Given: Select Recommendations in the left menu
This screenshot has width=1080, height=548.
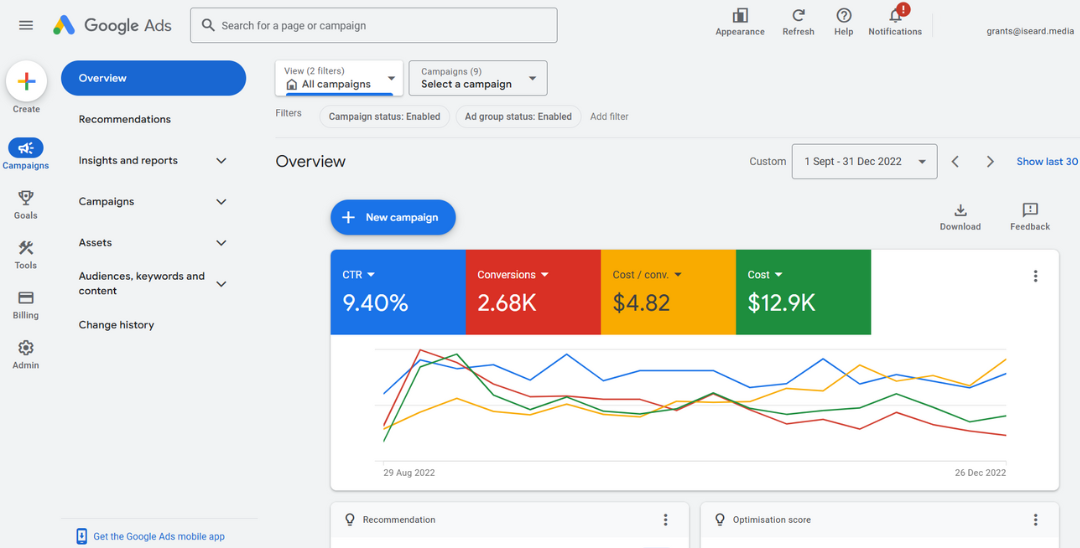Looking at the screenshot, I should point(125,119).
